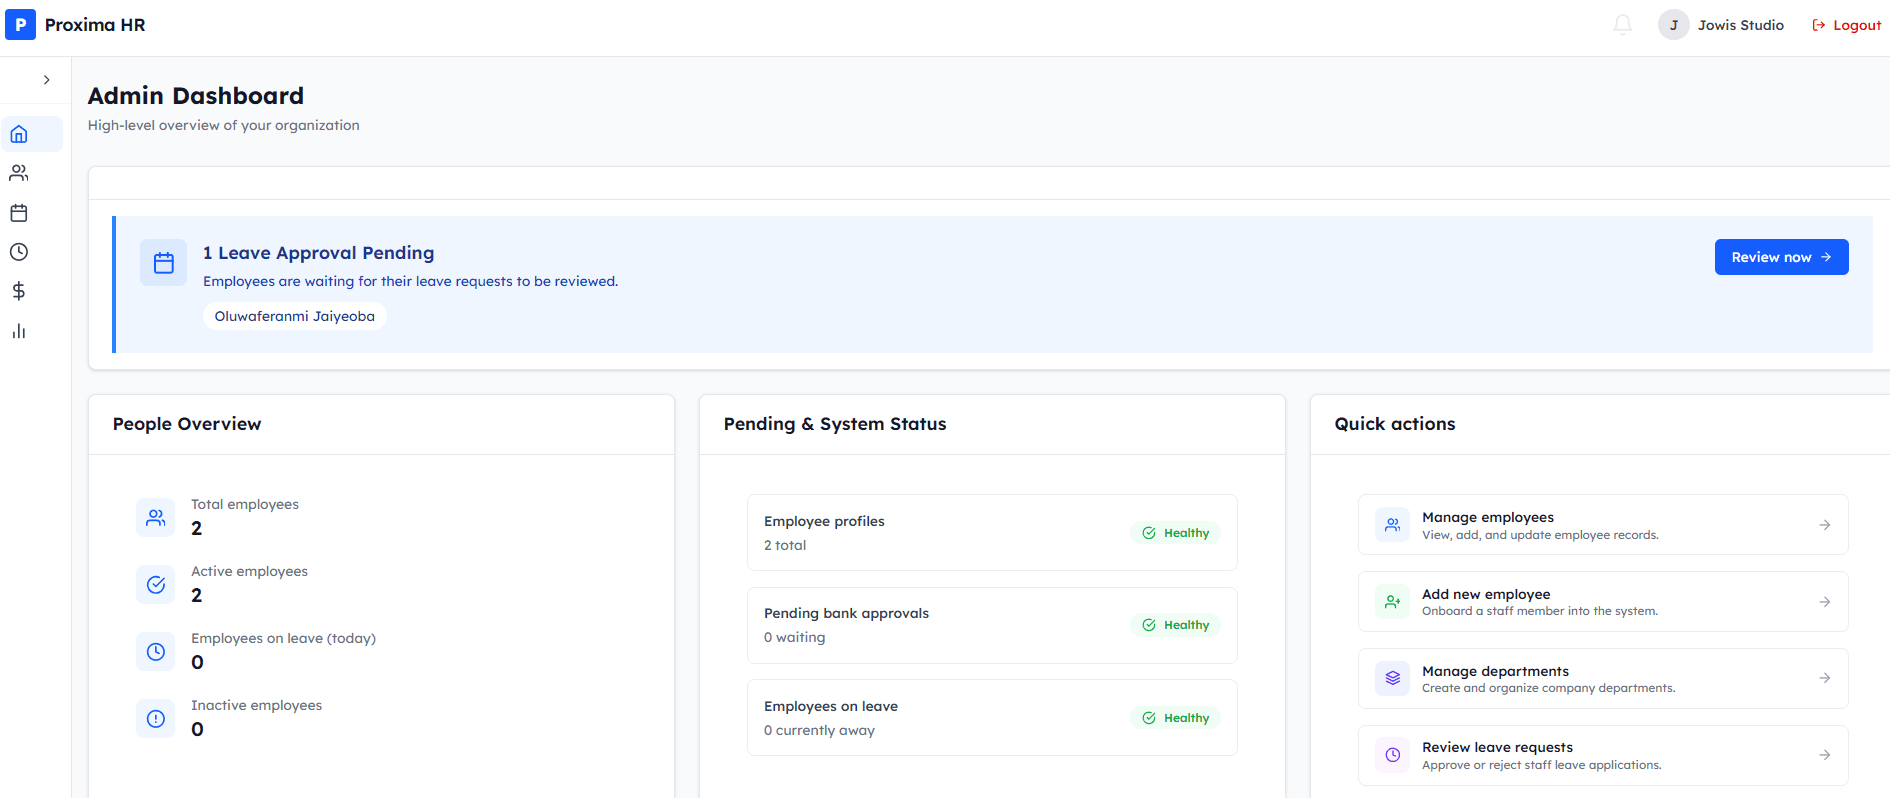
Task: Open the notifications bell
Action: pyautogui.click(x=1622, y=25)
